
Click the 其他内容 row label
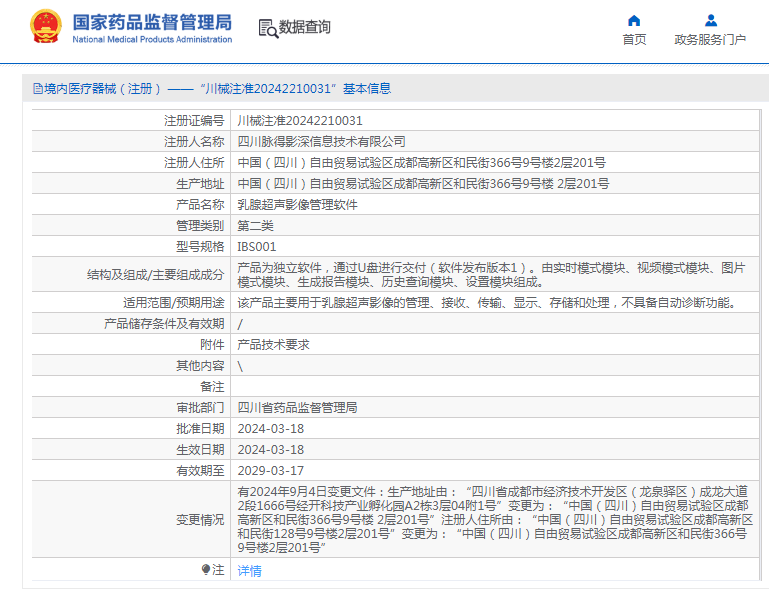point(200,366)
